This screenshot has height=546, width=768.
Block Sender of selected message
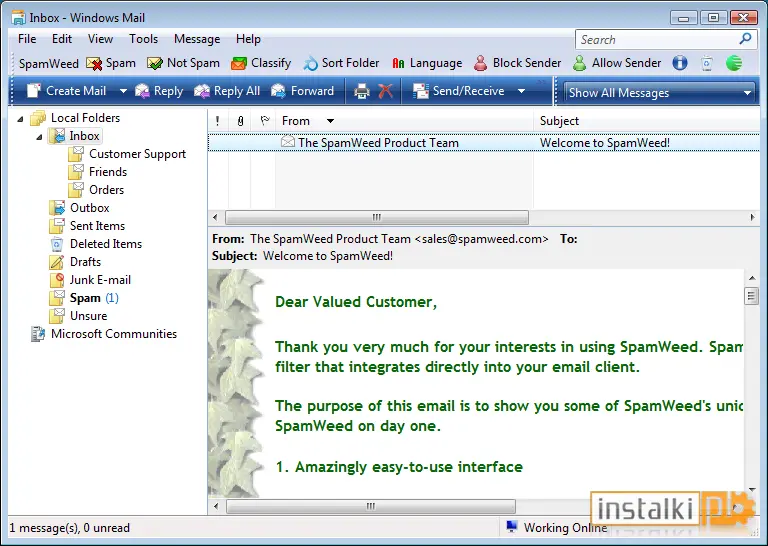click(518, 63)
